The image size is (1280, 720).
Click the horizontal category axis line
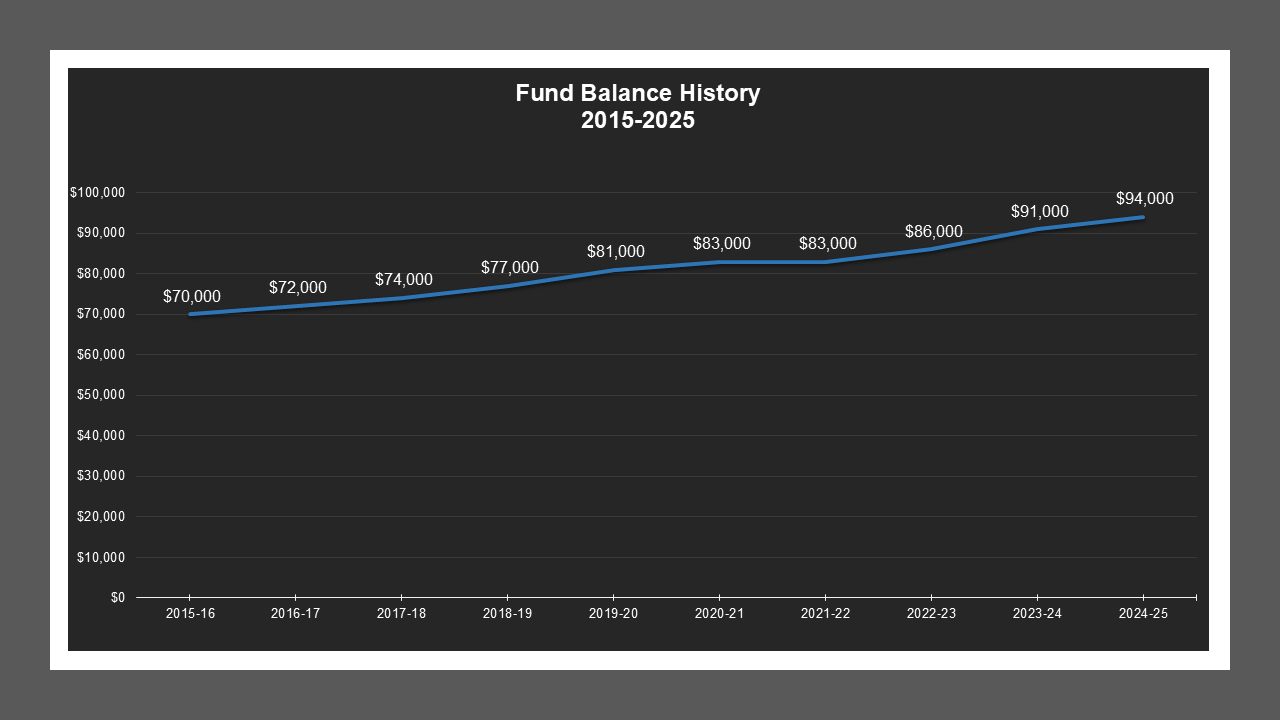[660, 597]
